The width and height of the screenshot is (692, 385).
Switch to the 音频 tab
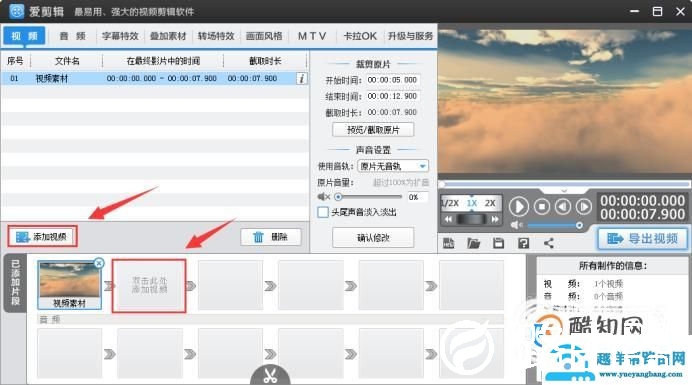pos(72,36)
